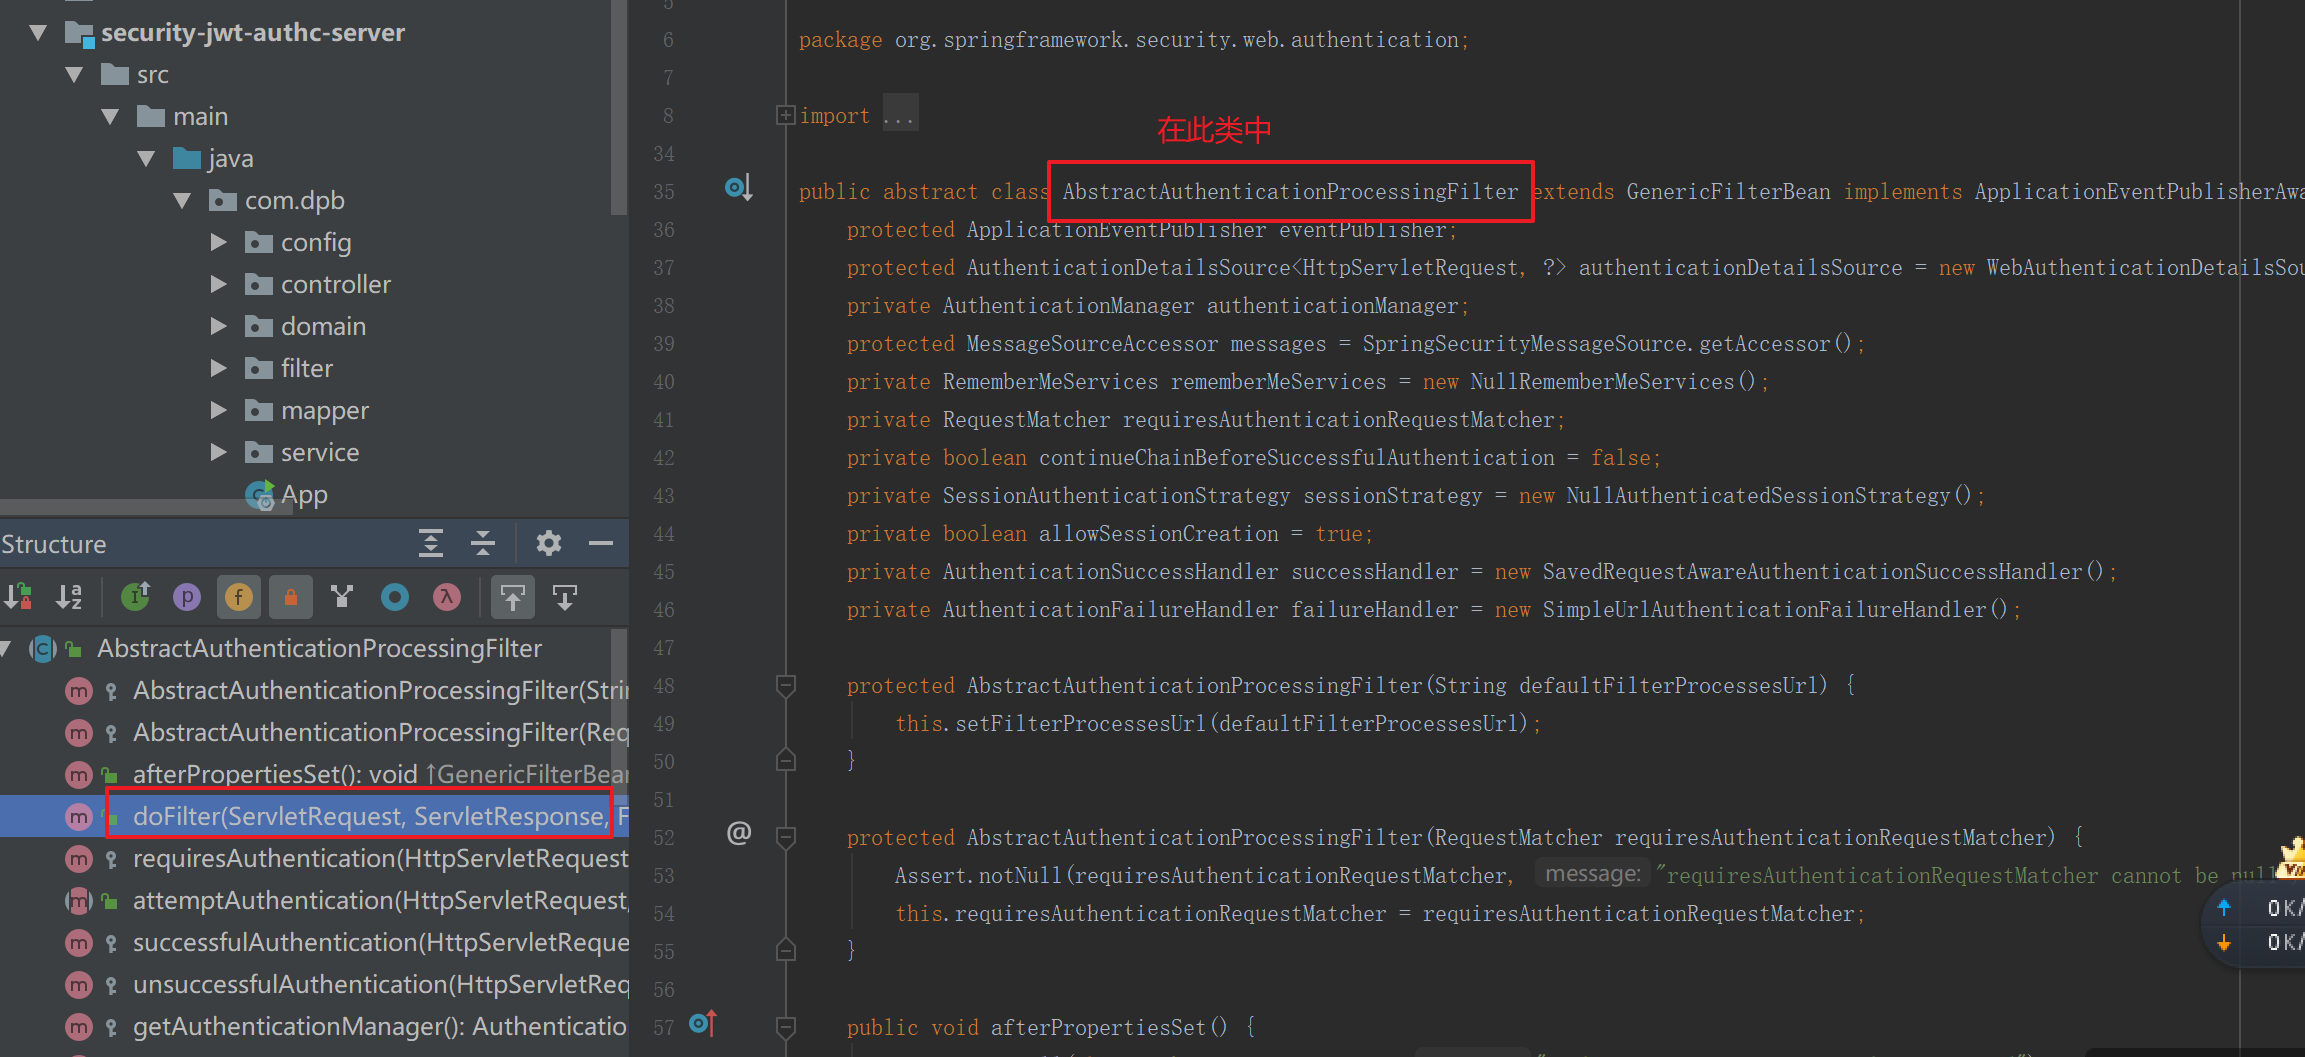The width and height of the screenshot is (2305, 1057).
Task: Click the class icon beside AbstractAuthenticationProcessingFilter in Structure
Action: point(43,649)
